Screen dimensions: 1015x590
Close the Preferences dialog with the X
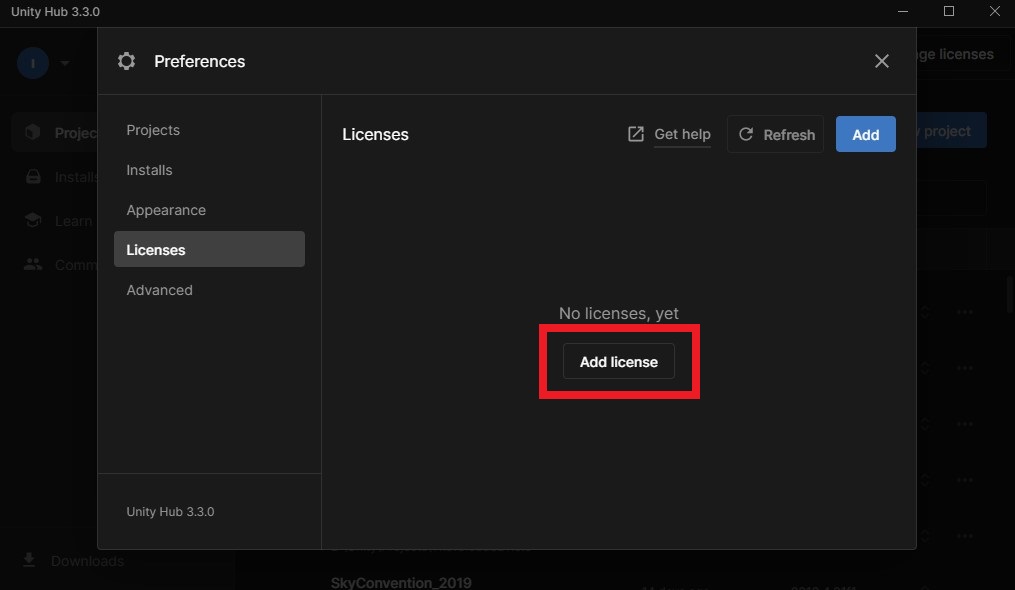[x=881, y=61]
